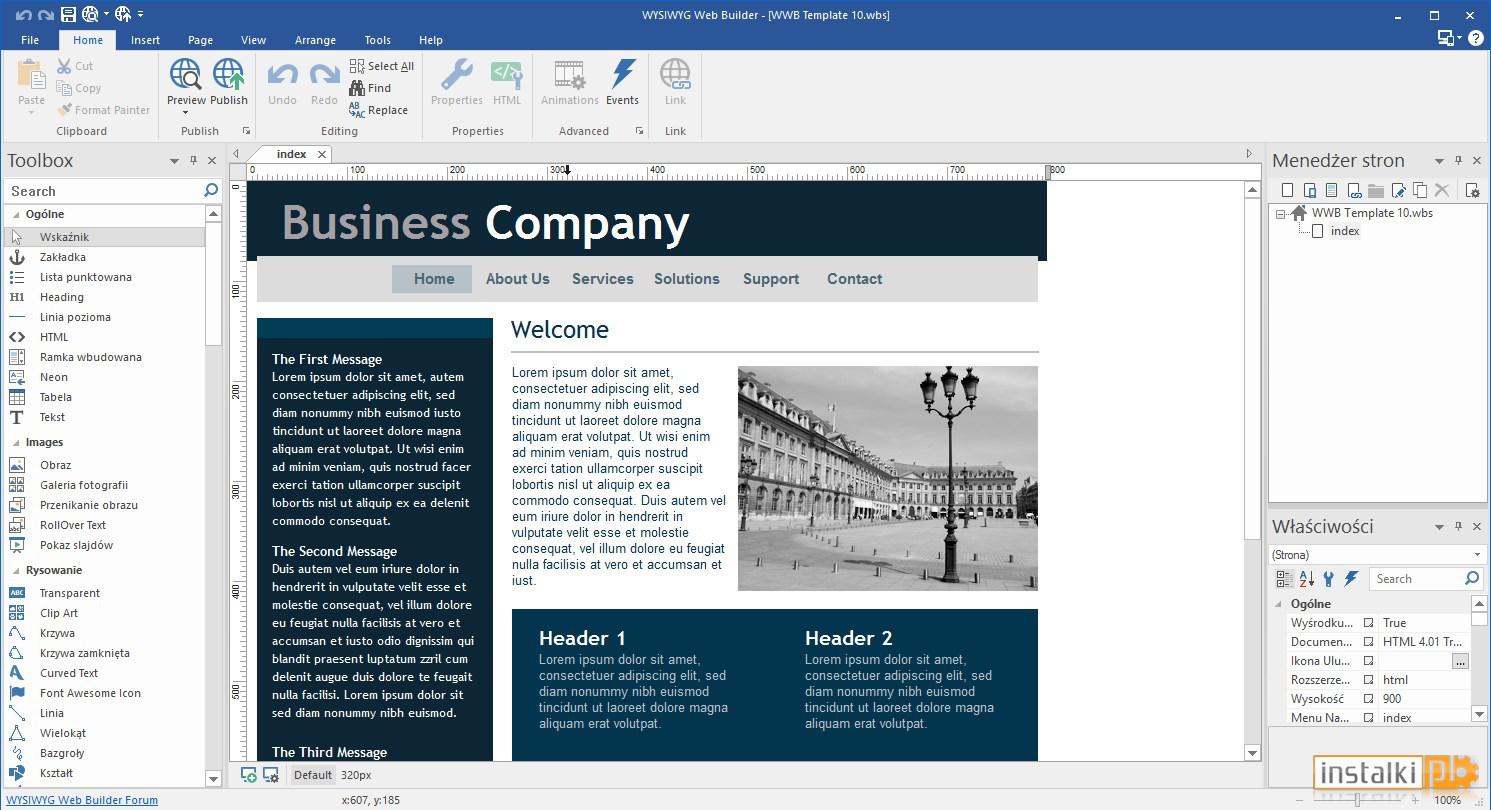Click the new page icon in Menedżer stron
1491x810 pixels.
point(1287,190)
